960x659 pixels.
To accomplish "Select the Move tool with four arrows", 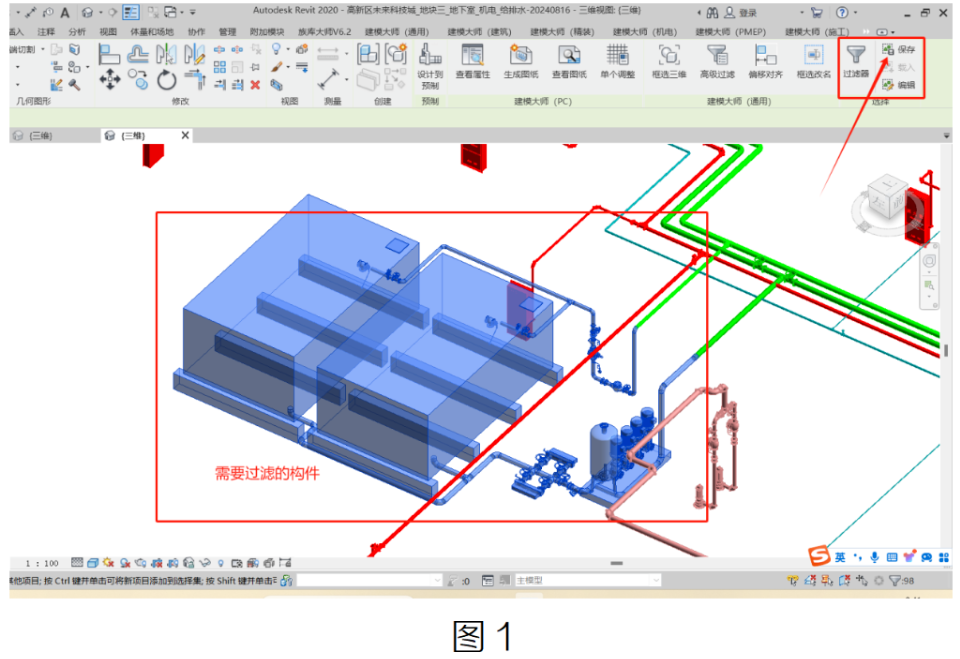I will 110,80.
